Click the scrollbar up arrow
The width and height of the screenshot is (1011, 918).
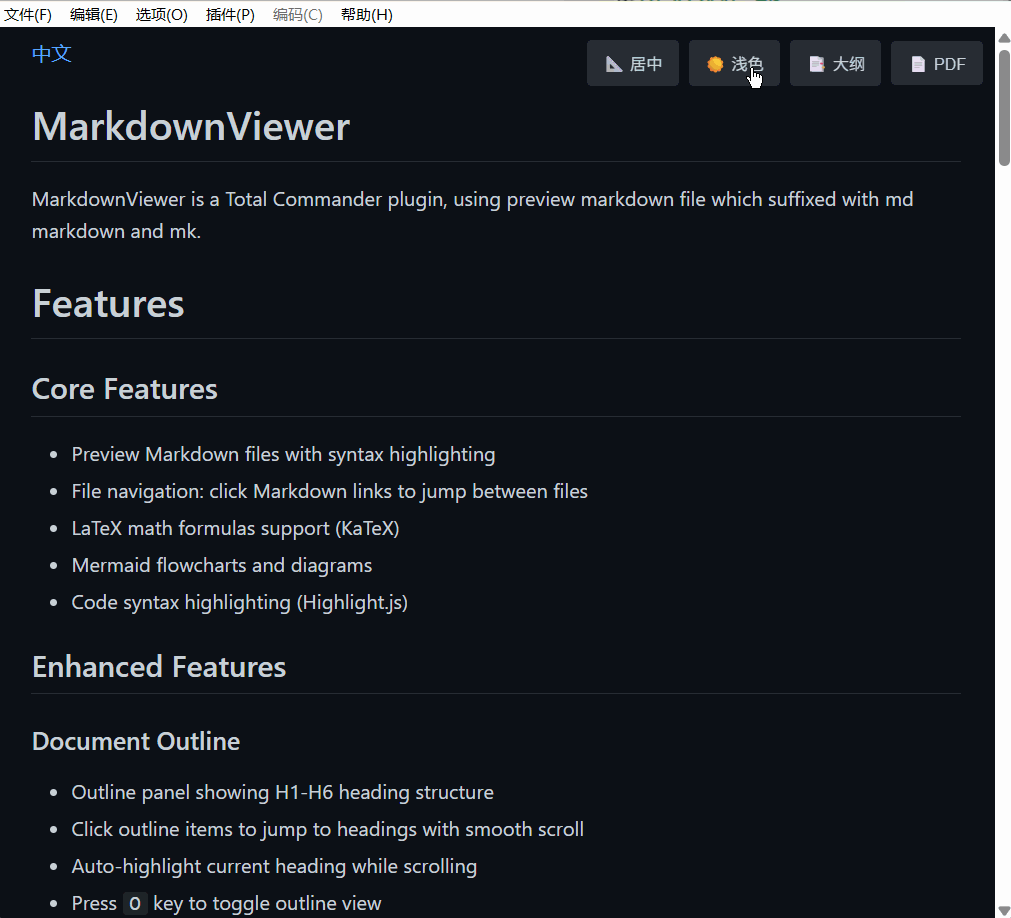pyautogui.click(x=1004, y=38)
